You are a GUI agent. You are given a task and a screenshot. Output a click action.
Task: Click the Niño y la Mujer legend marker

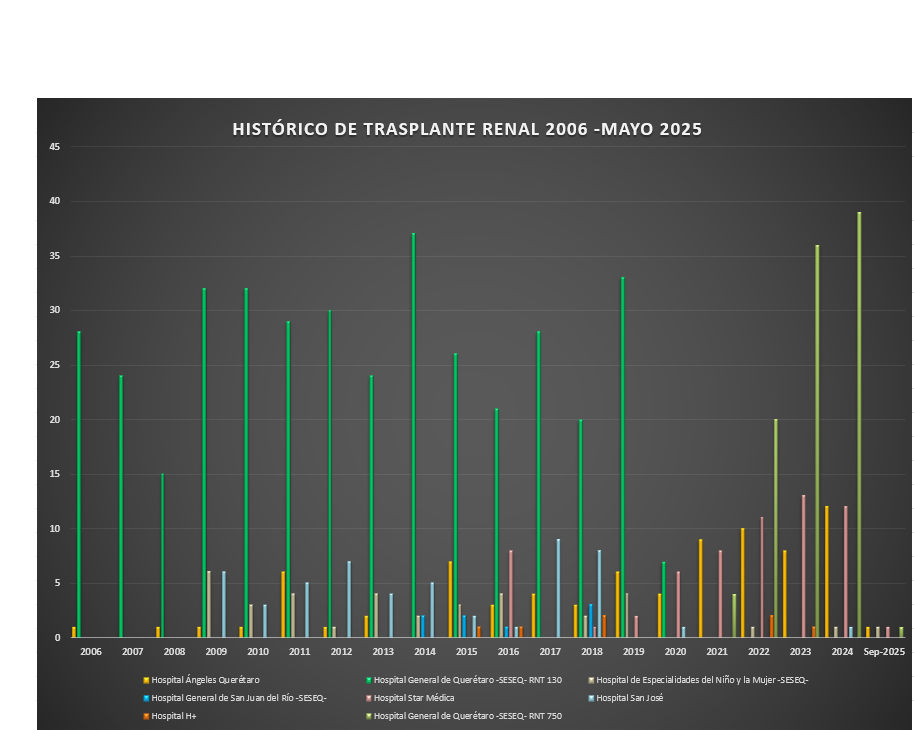click(x=591, y=680)
